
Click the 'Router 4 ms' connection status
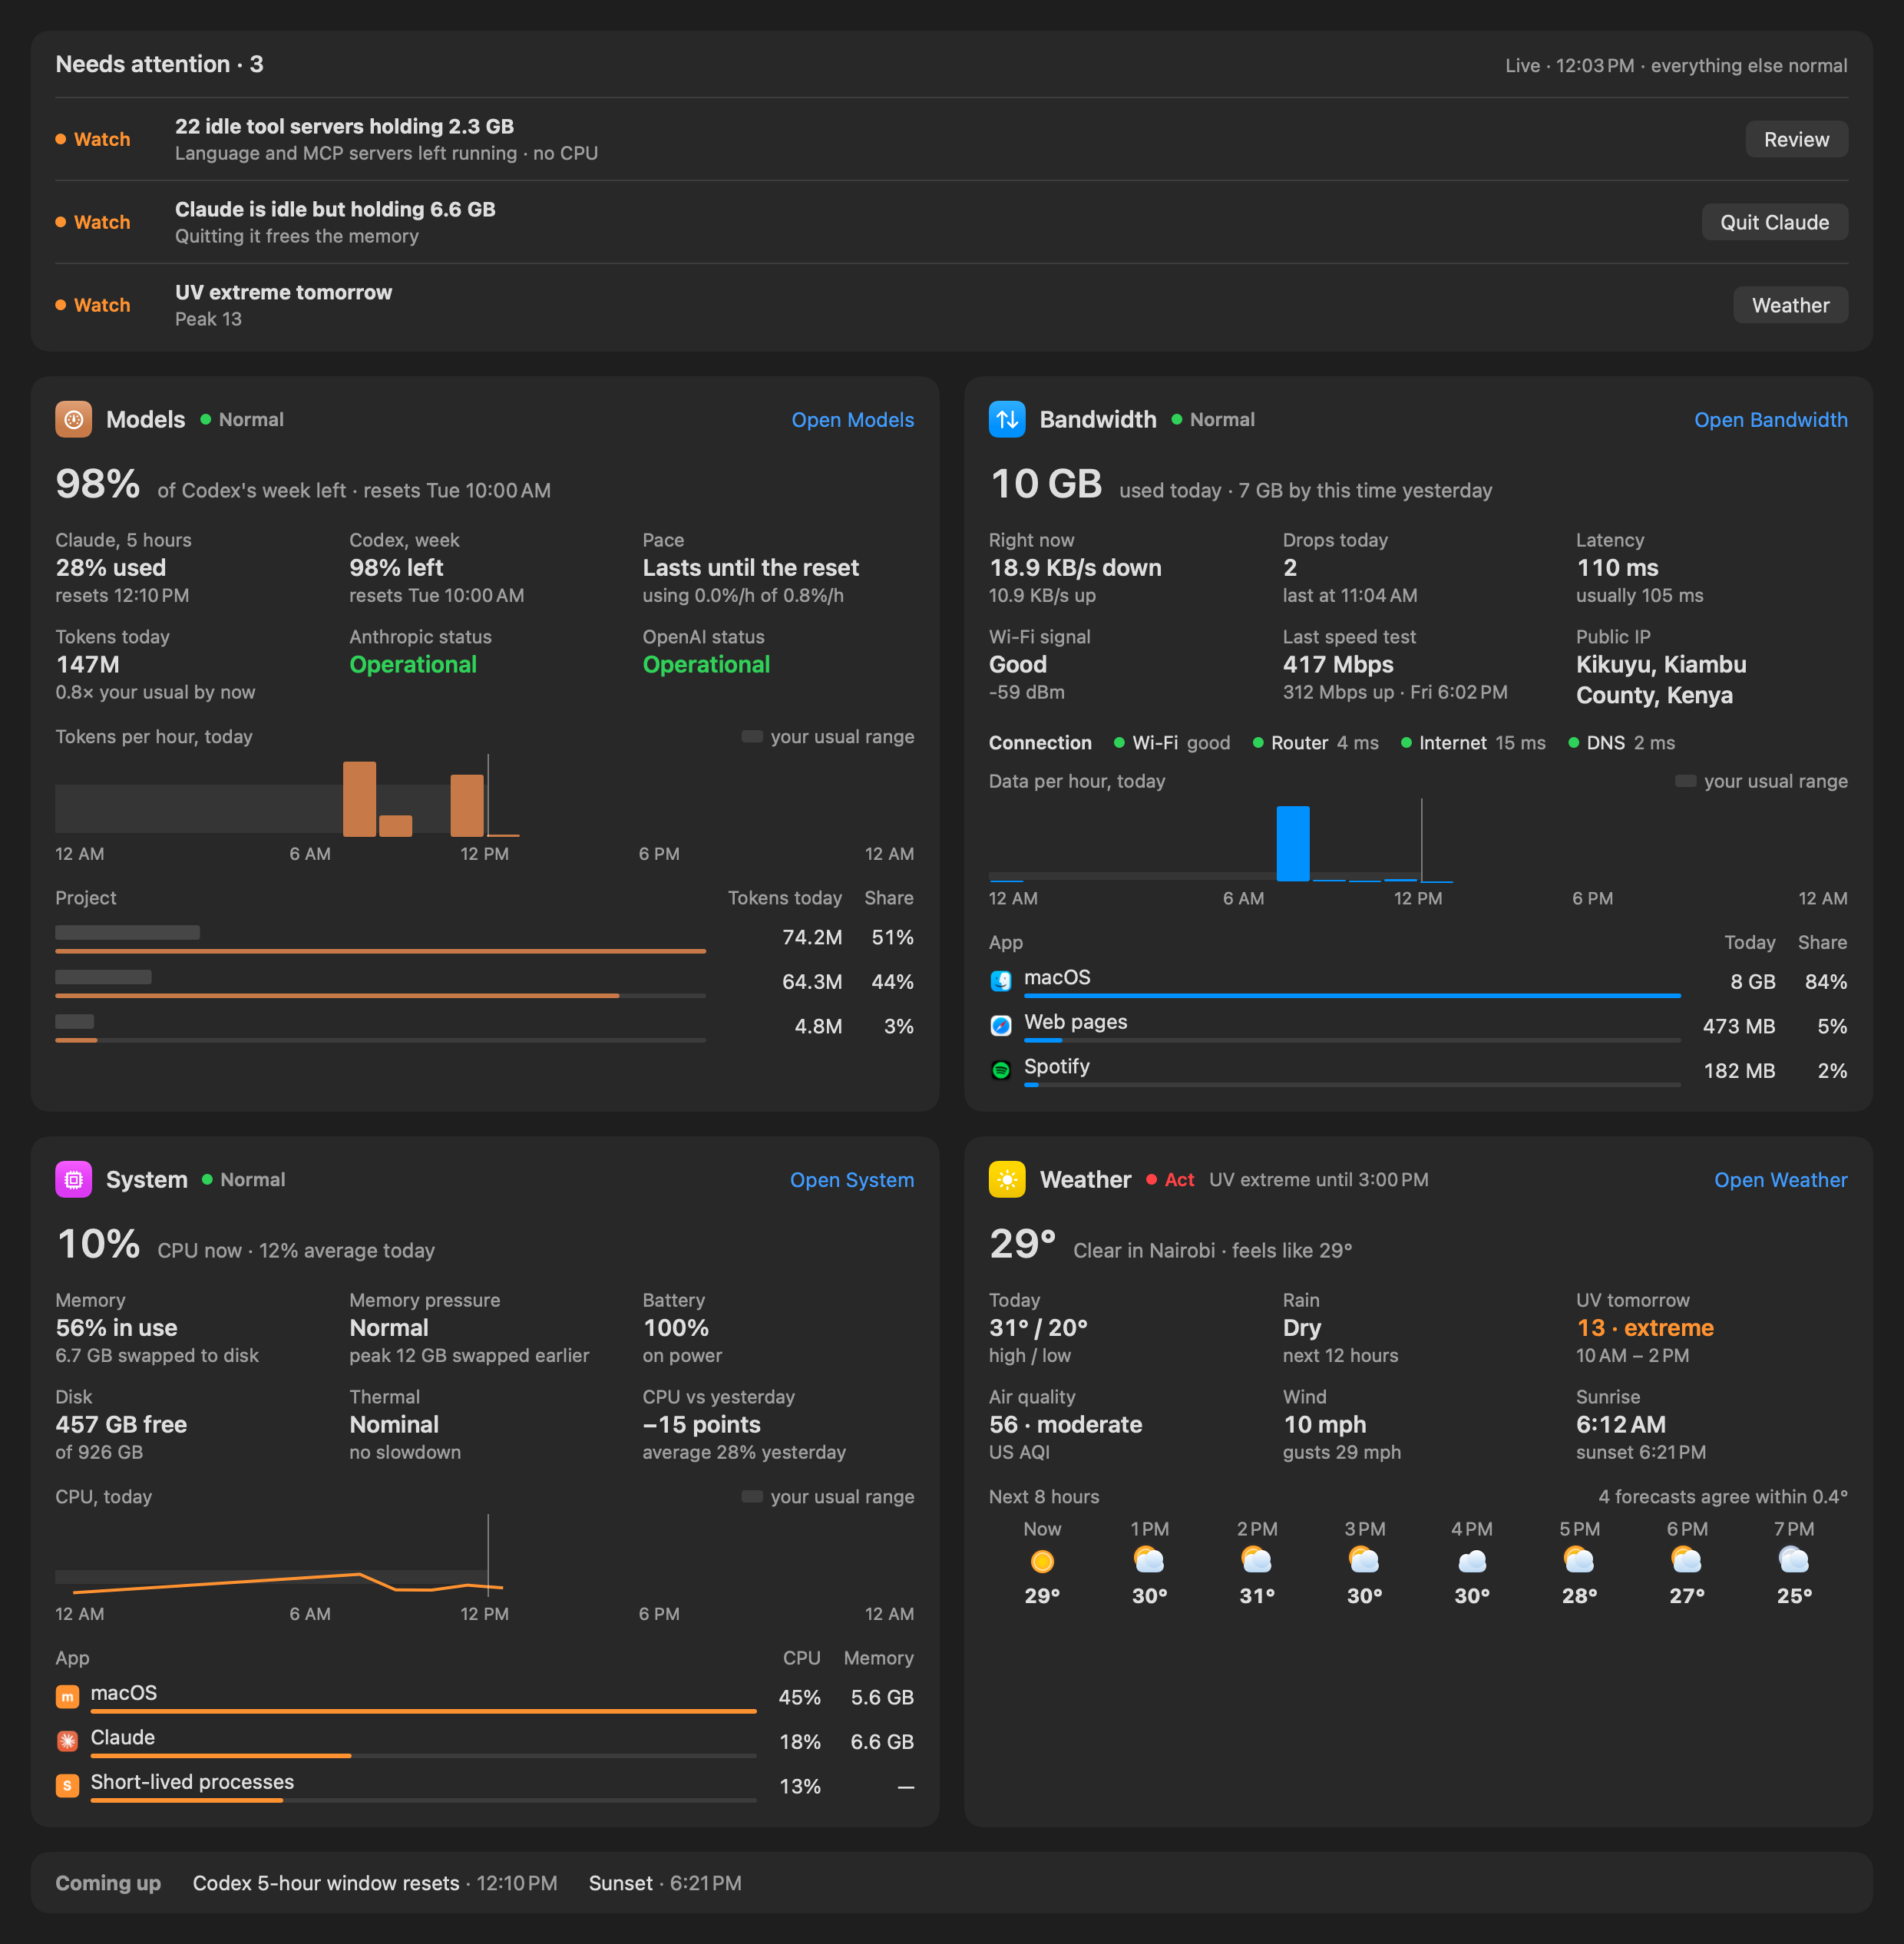coord(1315,742)
